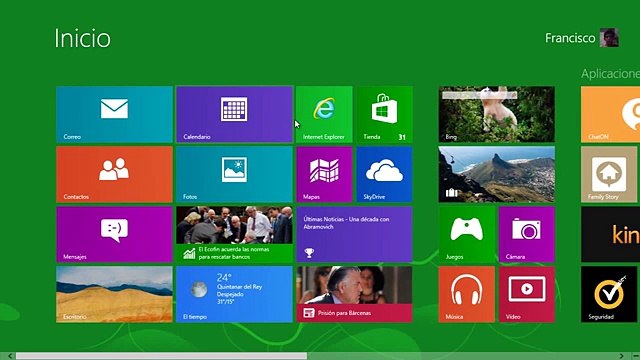The width and height of the screenshot is (640, 360).
Task: Open the Tienda store tile
Action: point(384,114)
